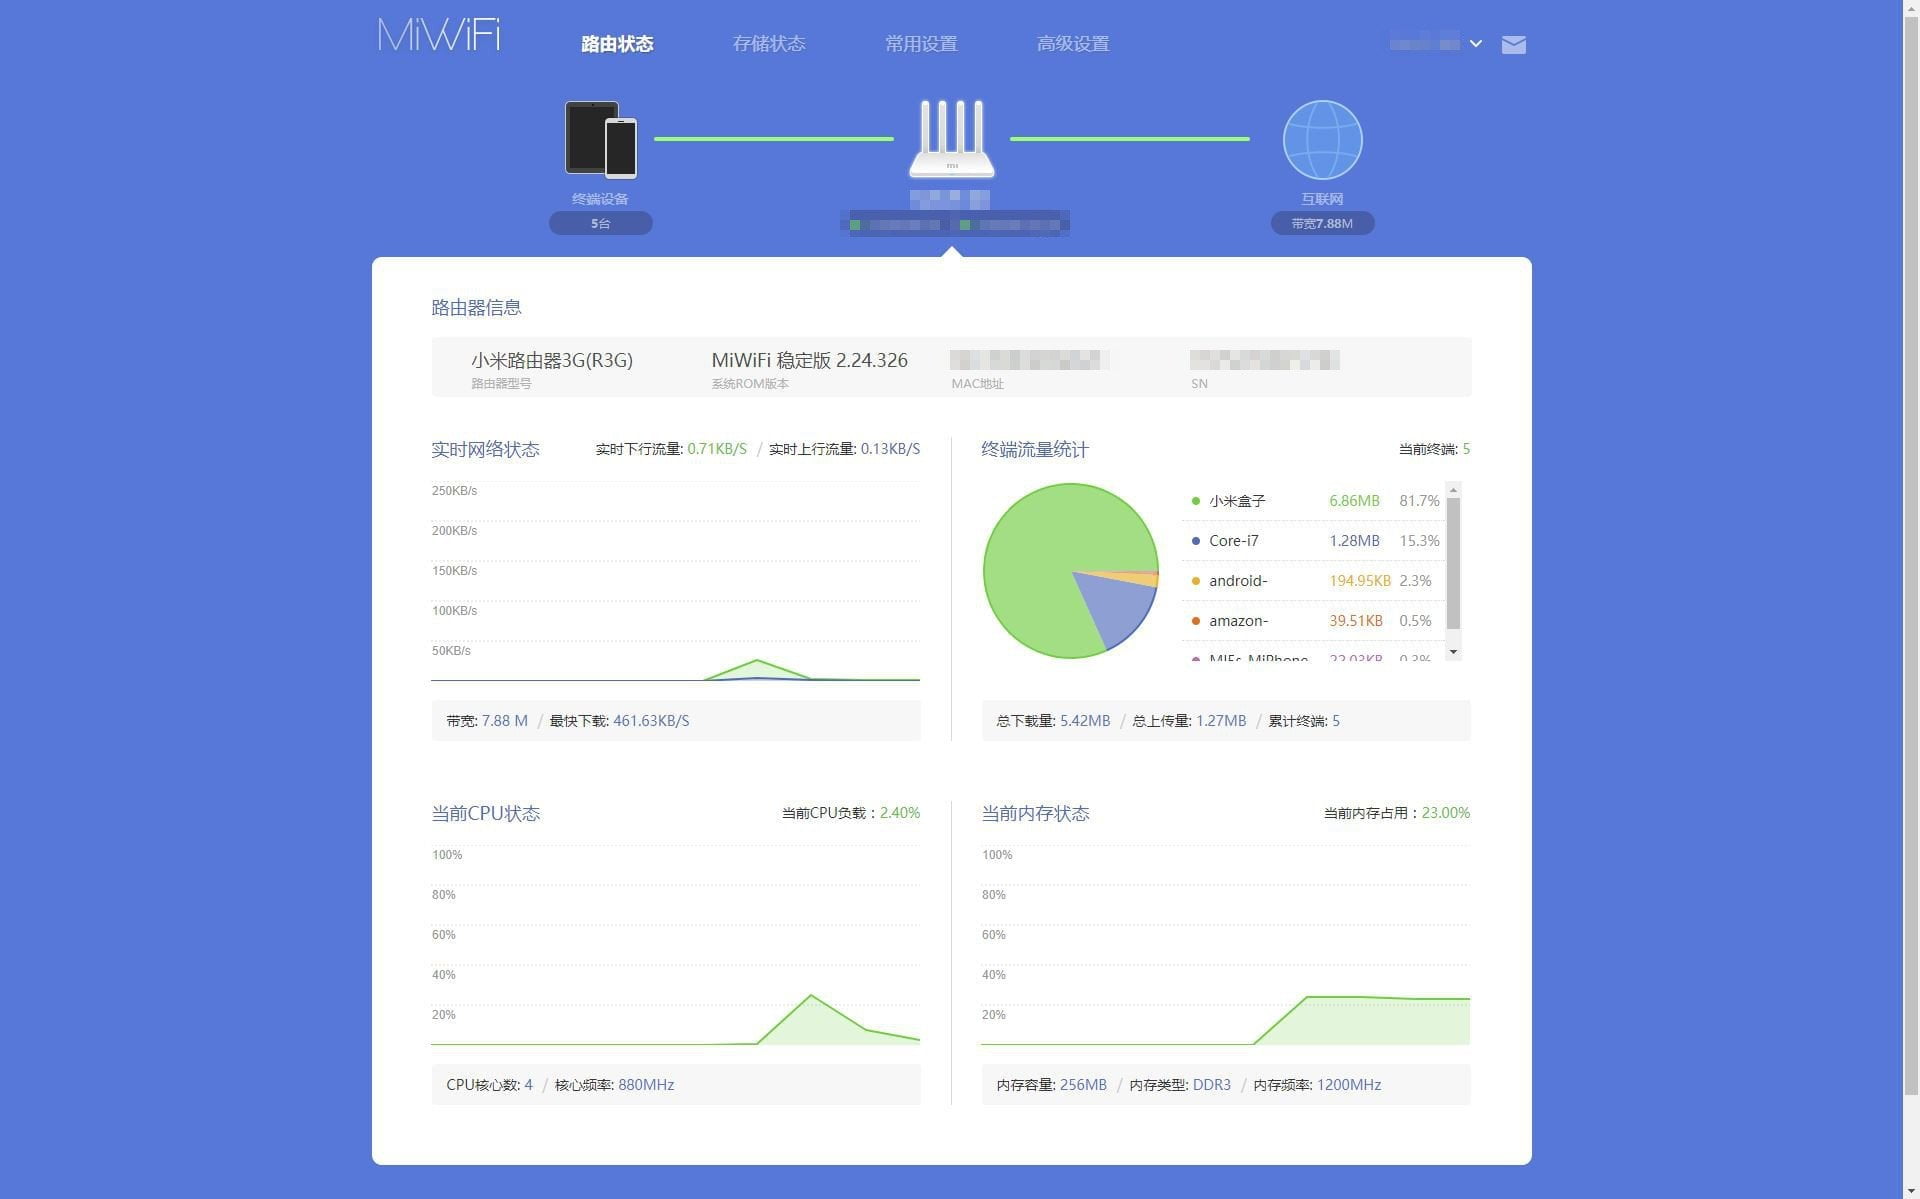
Task: Click the 总下载量 5.42MB value
Action: (1085, 720)
